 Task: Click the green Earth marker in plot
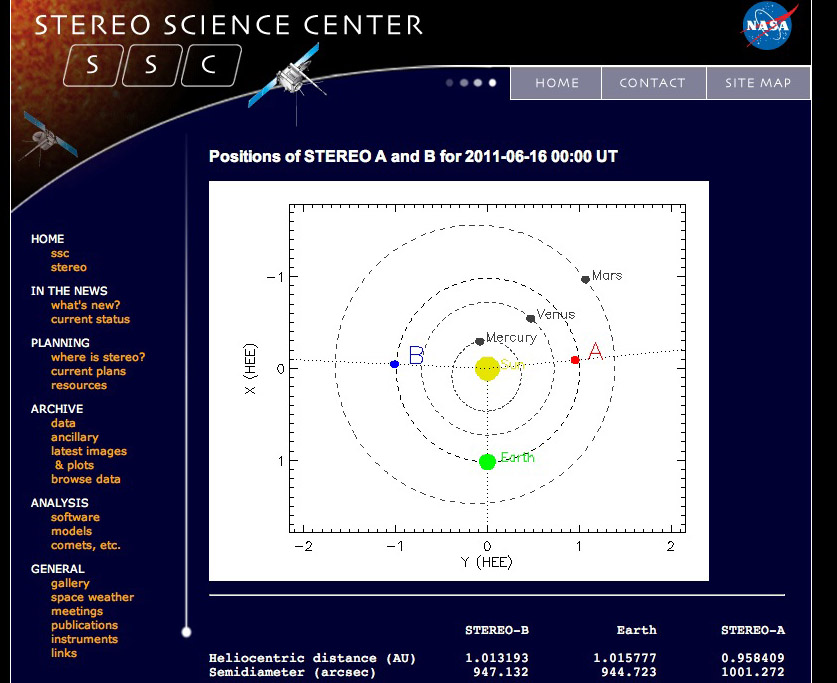[x=487, y=462]
